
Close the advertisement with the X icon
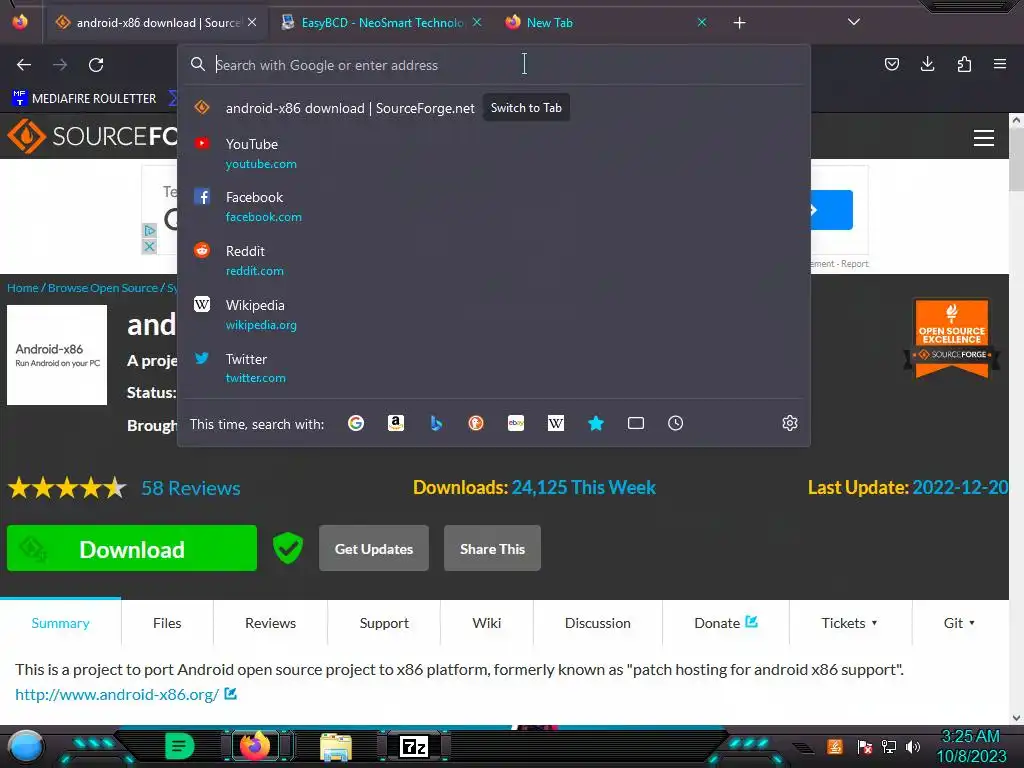point(150,246)
